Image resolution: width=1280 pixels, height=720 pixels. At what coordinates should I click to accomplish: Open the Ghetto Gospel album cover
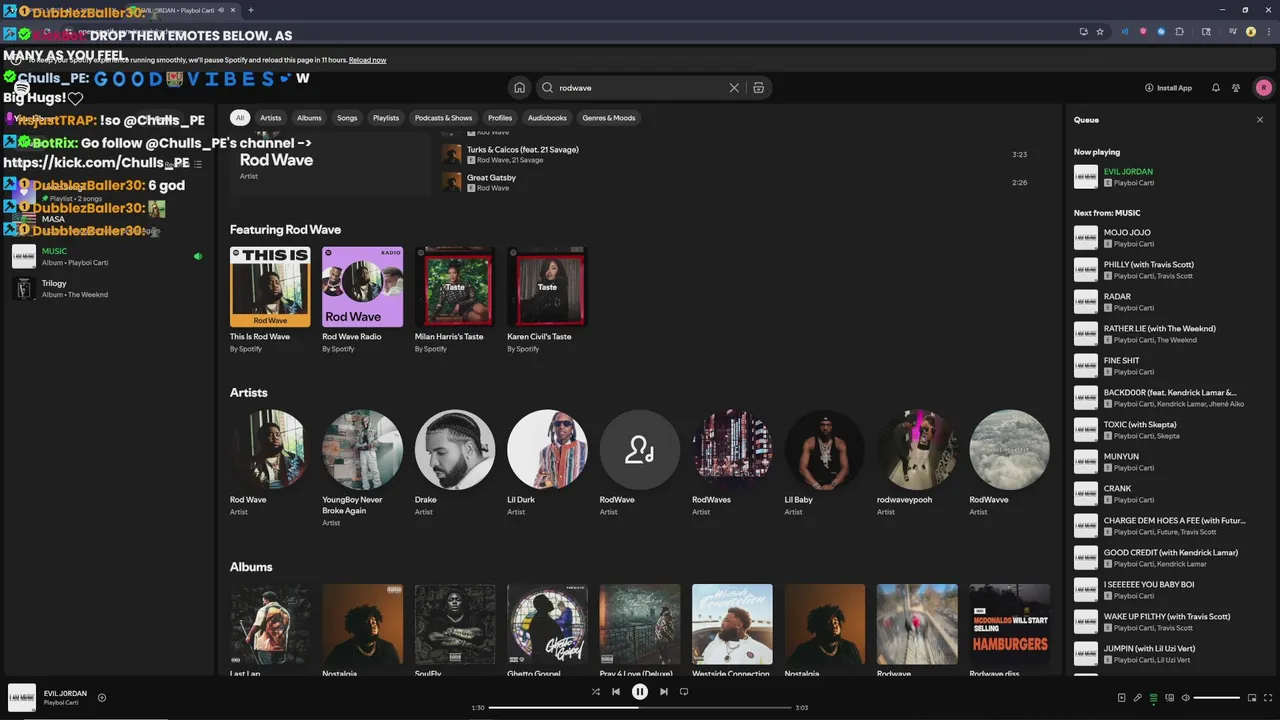[x=547, y=624]
